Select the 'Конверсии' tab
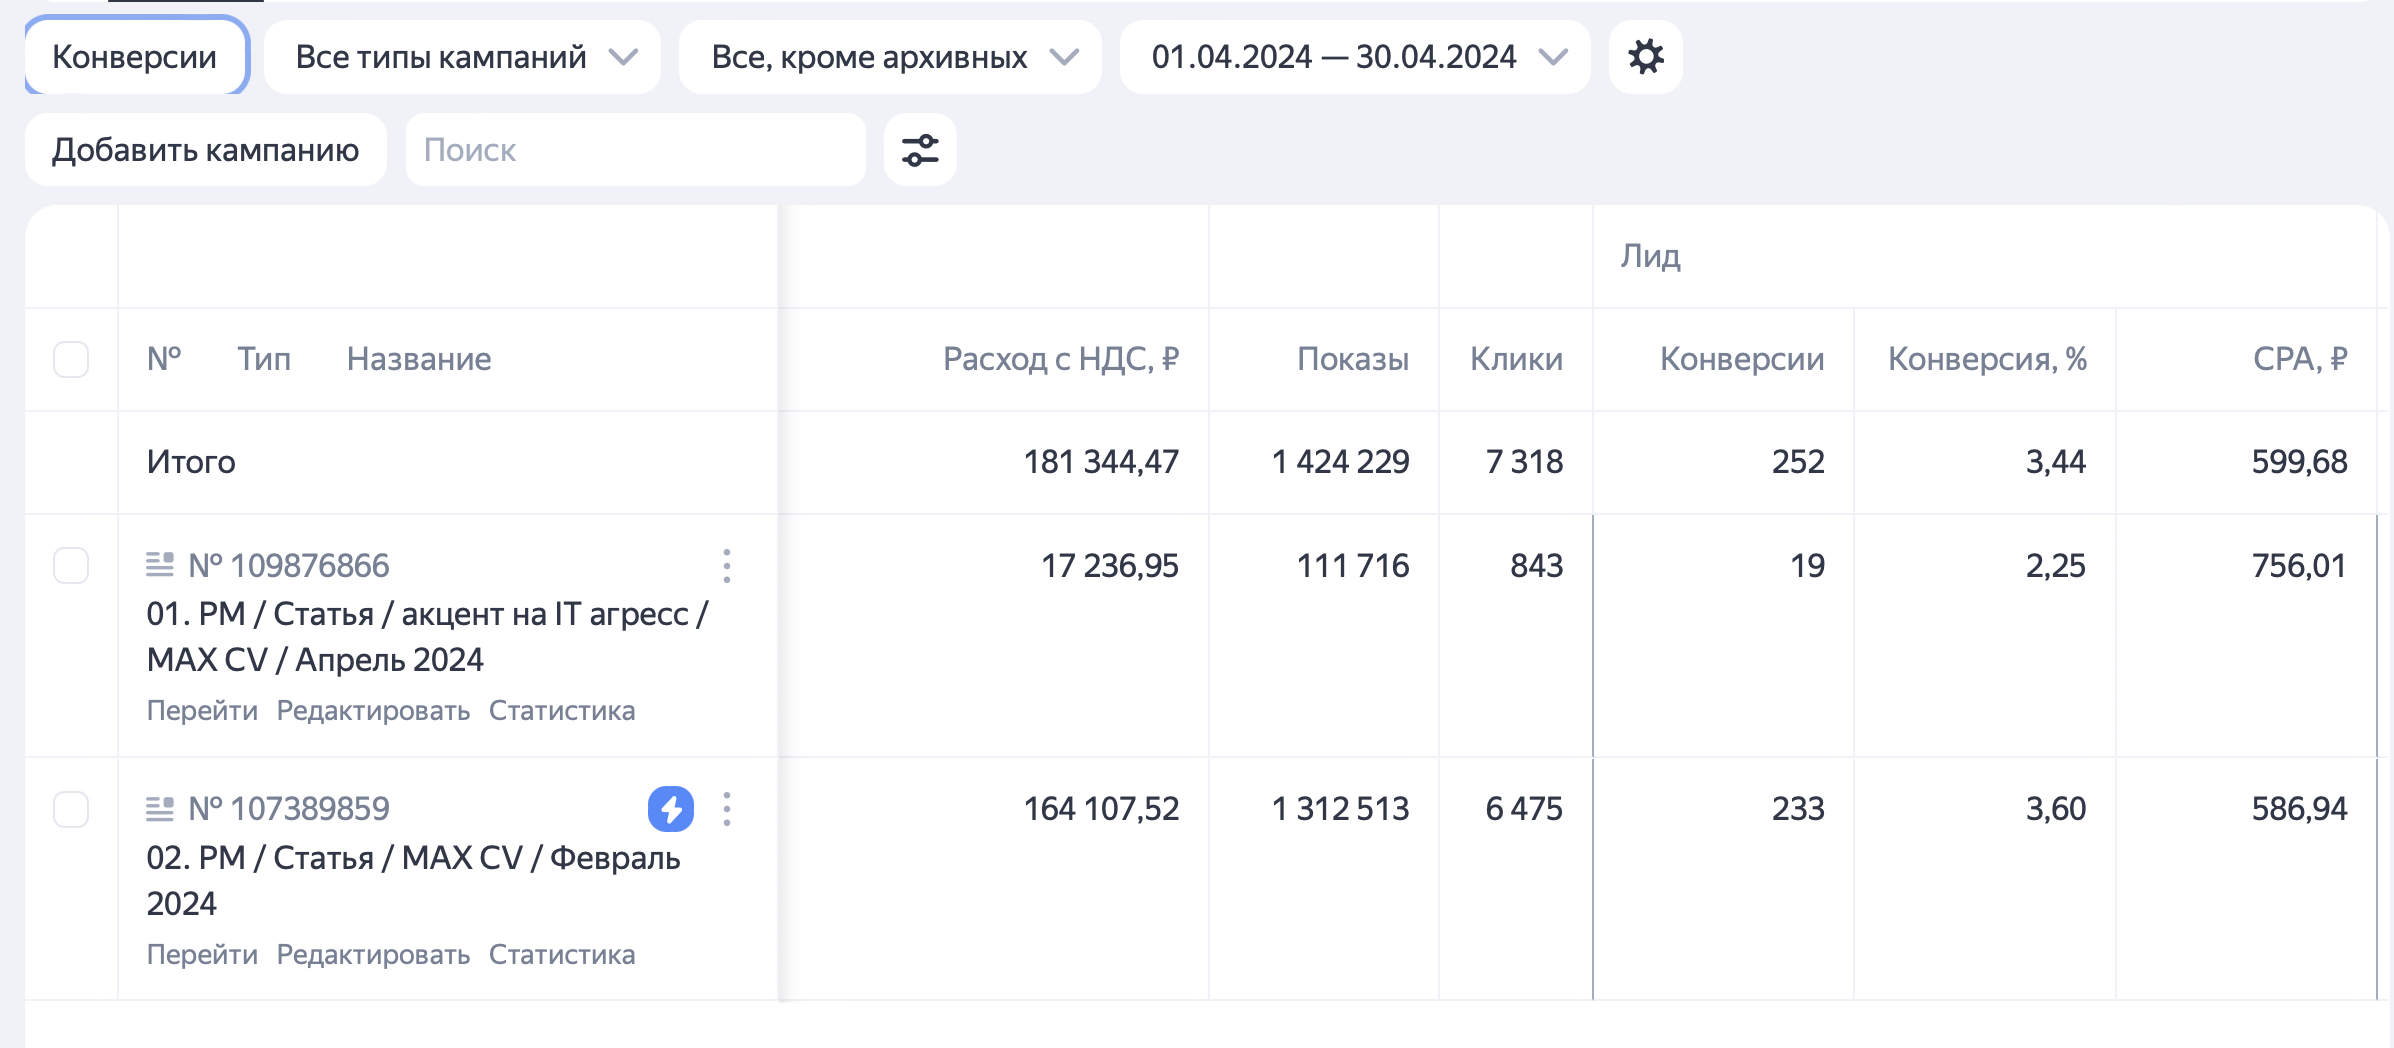Viewport: 2394px width, 1048px height. (x=135, y=57)
